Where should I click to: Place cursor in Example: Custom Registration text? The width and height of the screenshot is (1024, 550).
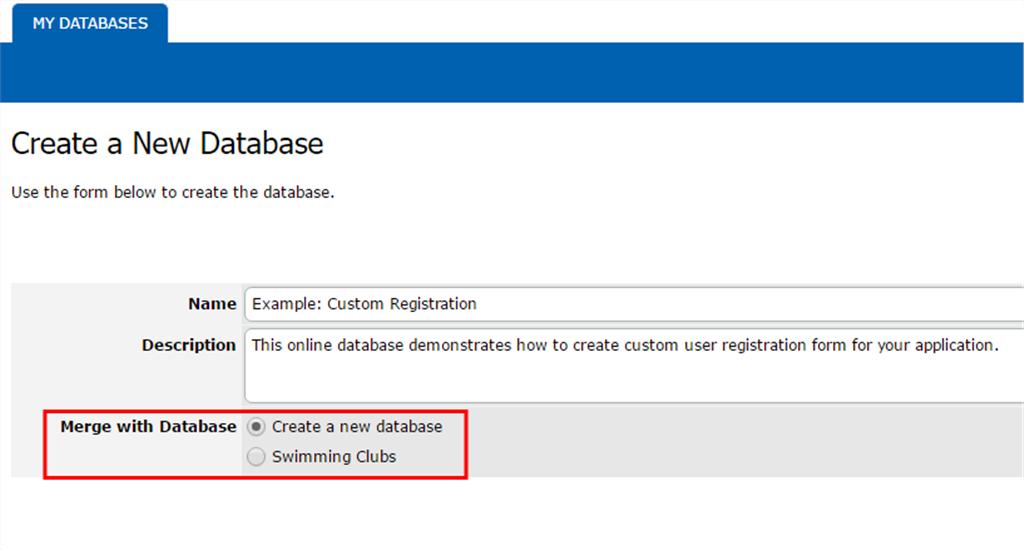364,304
